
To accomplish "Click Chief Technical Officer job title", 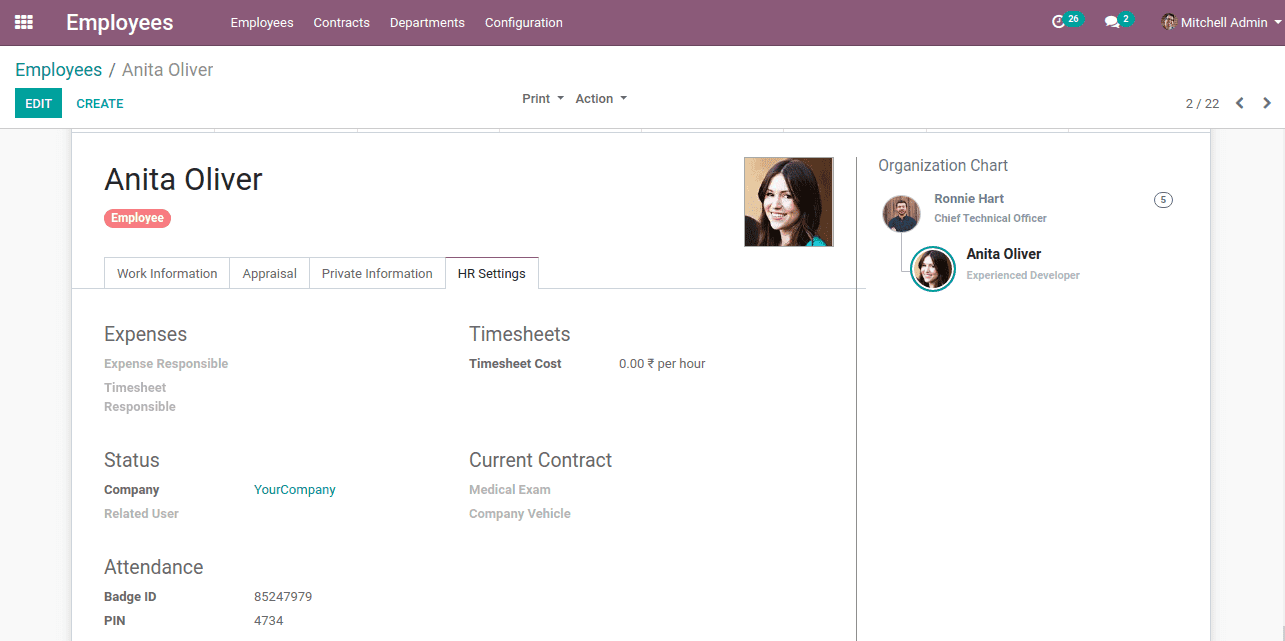I will pos(991,218).
